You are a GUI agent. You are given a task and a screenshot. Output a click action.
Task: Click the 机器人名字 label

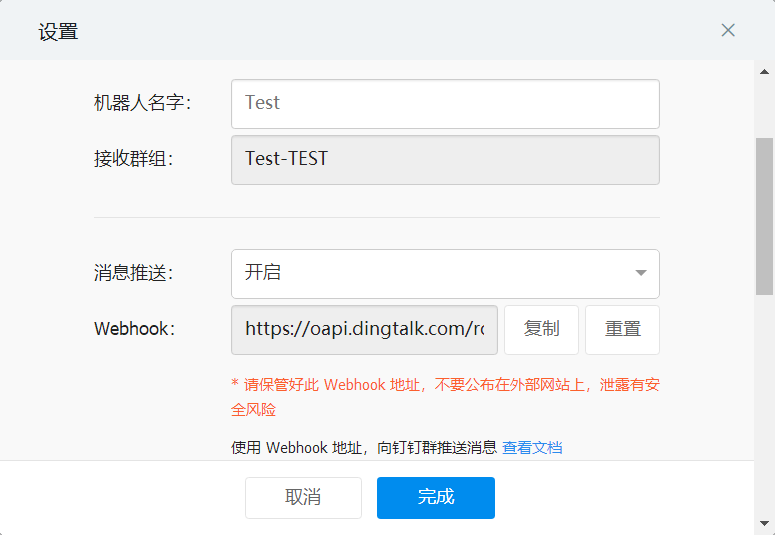[143, 103]
